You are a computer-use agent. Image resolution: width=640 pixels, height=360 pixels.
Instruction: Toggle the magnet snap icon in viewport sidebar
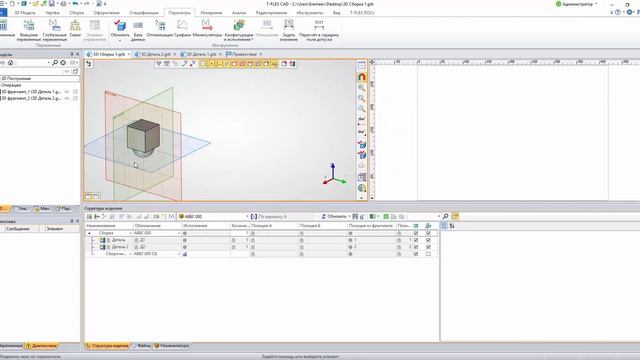click(362, 77)
